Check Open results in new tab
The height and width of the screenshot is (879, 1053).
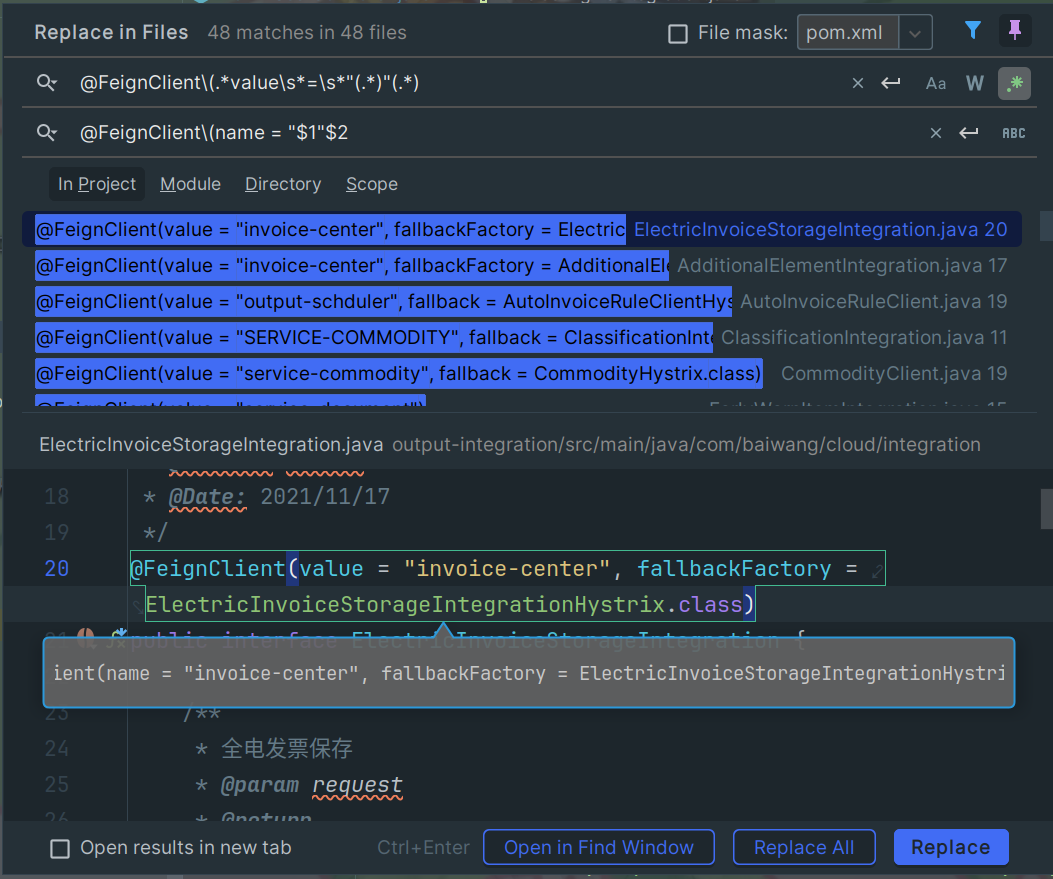(x=61, y=848)
